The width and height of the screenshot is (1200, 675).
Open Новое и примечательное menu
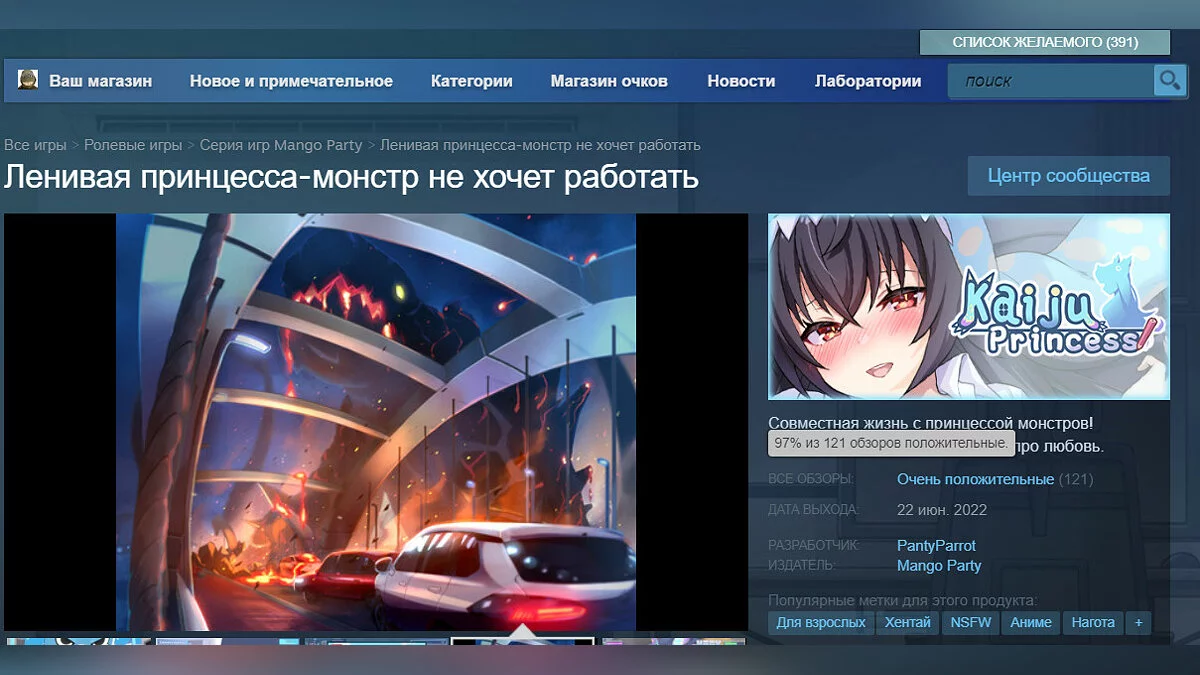[x=291, y=81]
